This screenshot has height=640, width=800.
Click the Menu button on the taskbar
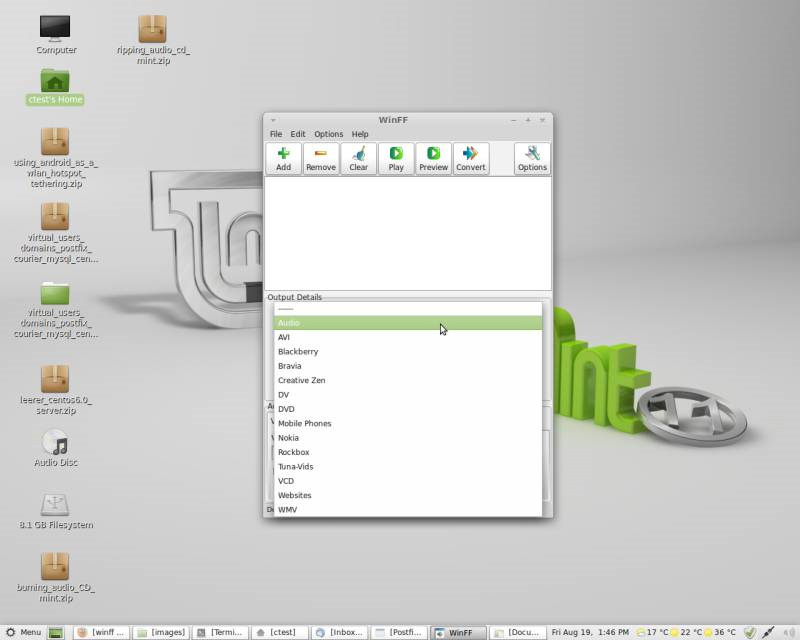[x=23, y=632]
